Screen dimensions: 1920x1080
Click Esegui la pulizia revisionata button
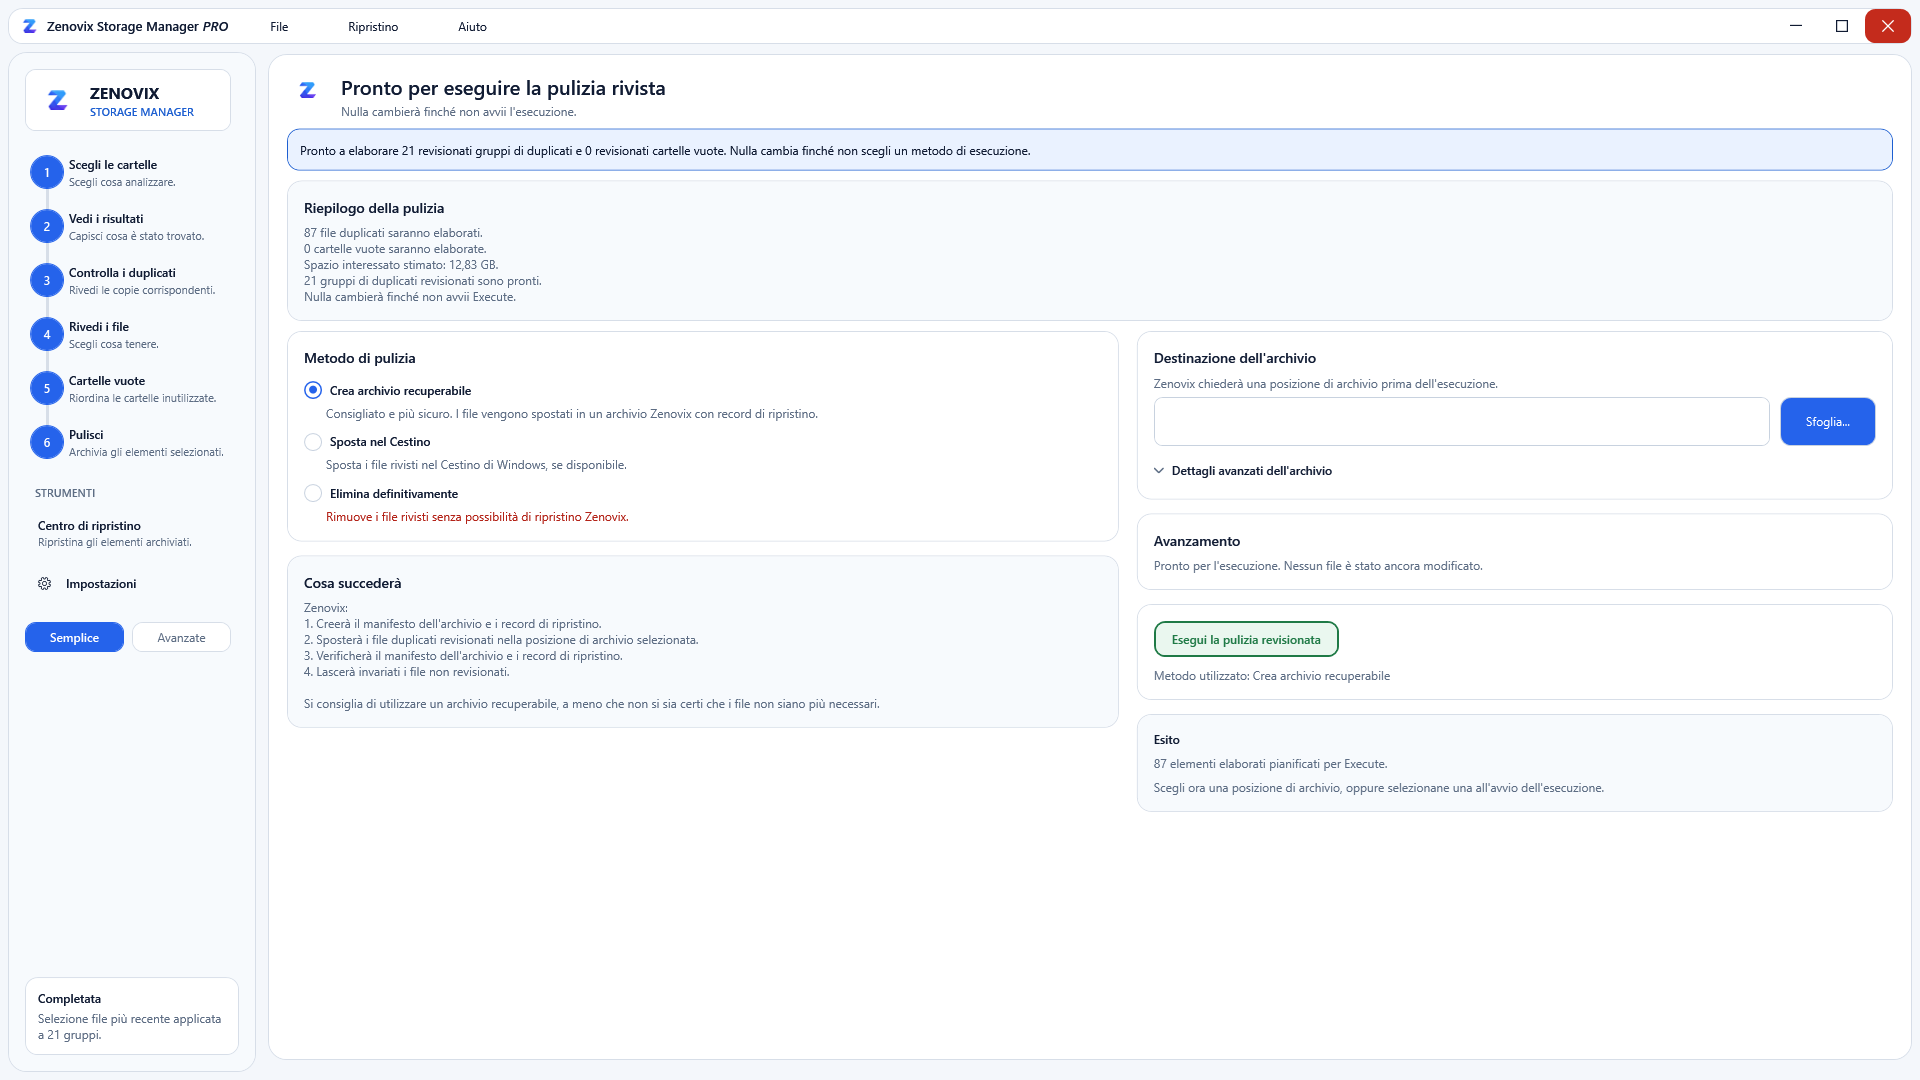coord(1246,640)
